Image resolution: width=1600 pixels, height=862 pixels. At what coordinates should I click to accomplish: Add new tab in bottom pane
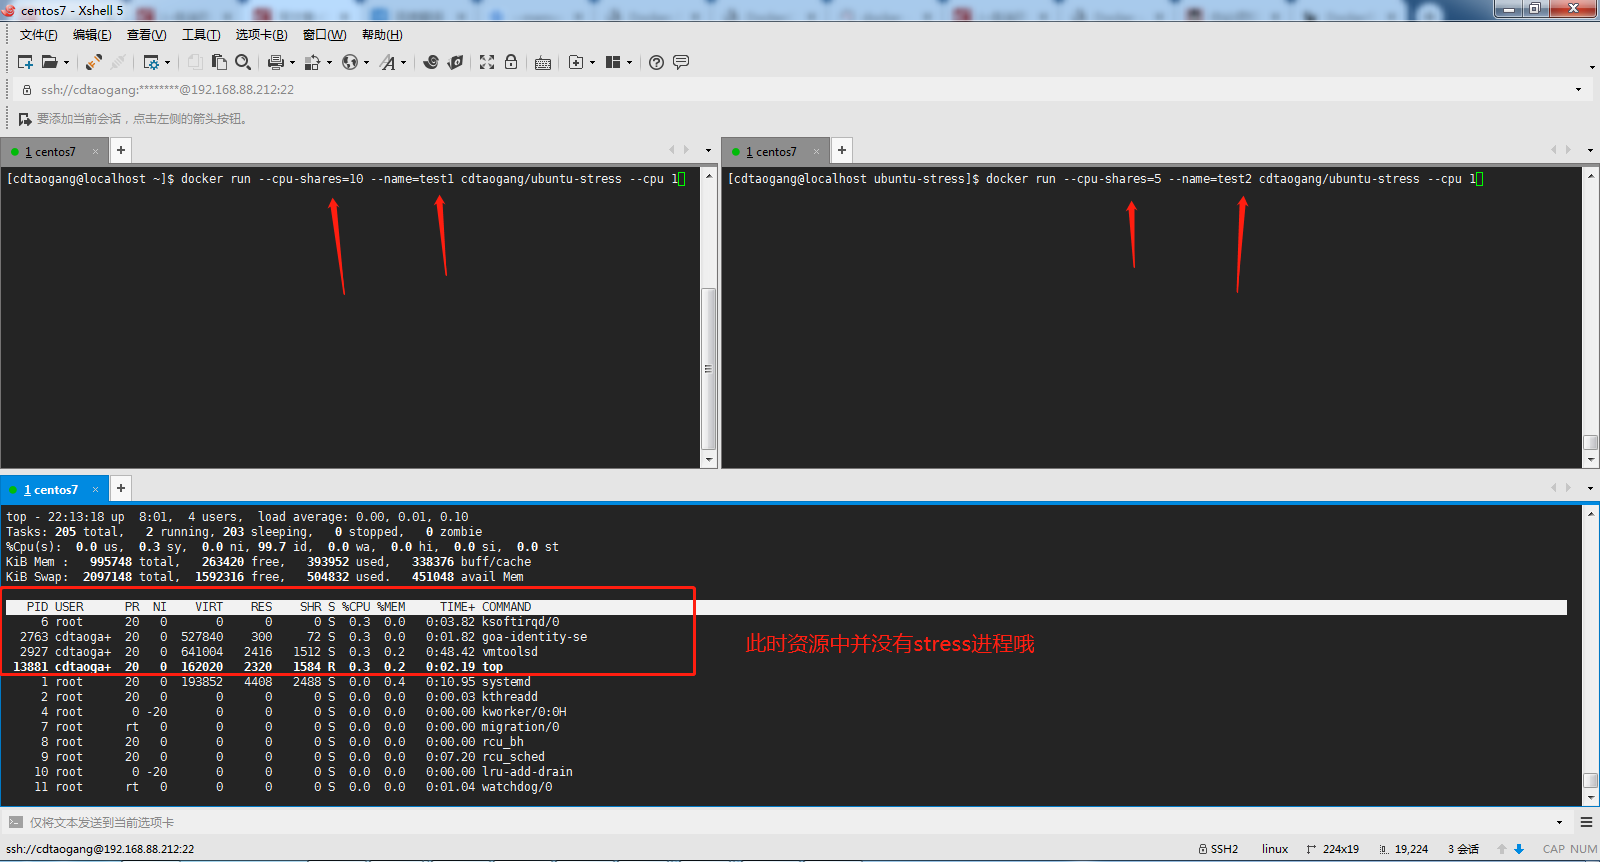[x=120, y=488]
